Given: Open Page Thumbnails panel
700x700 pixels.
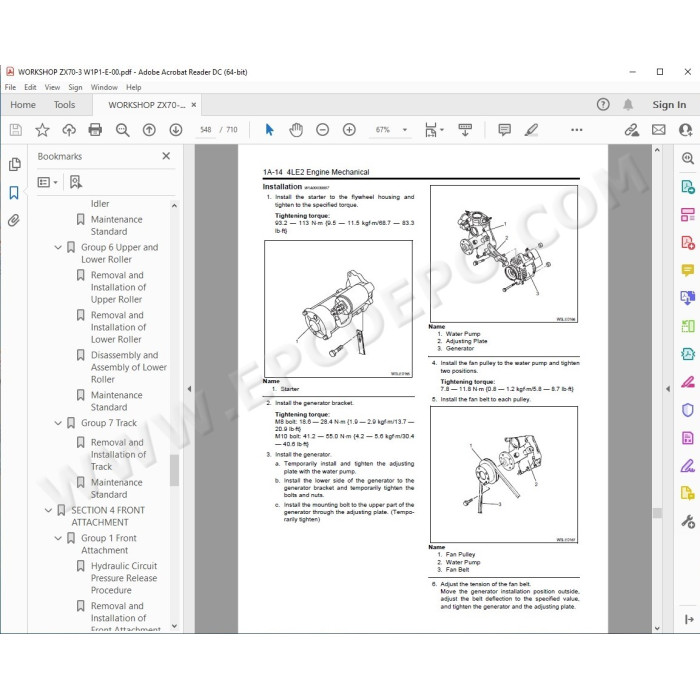Looking at the screenshot, I should coord(14,164).
